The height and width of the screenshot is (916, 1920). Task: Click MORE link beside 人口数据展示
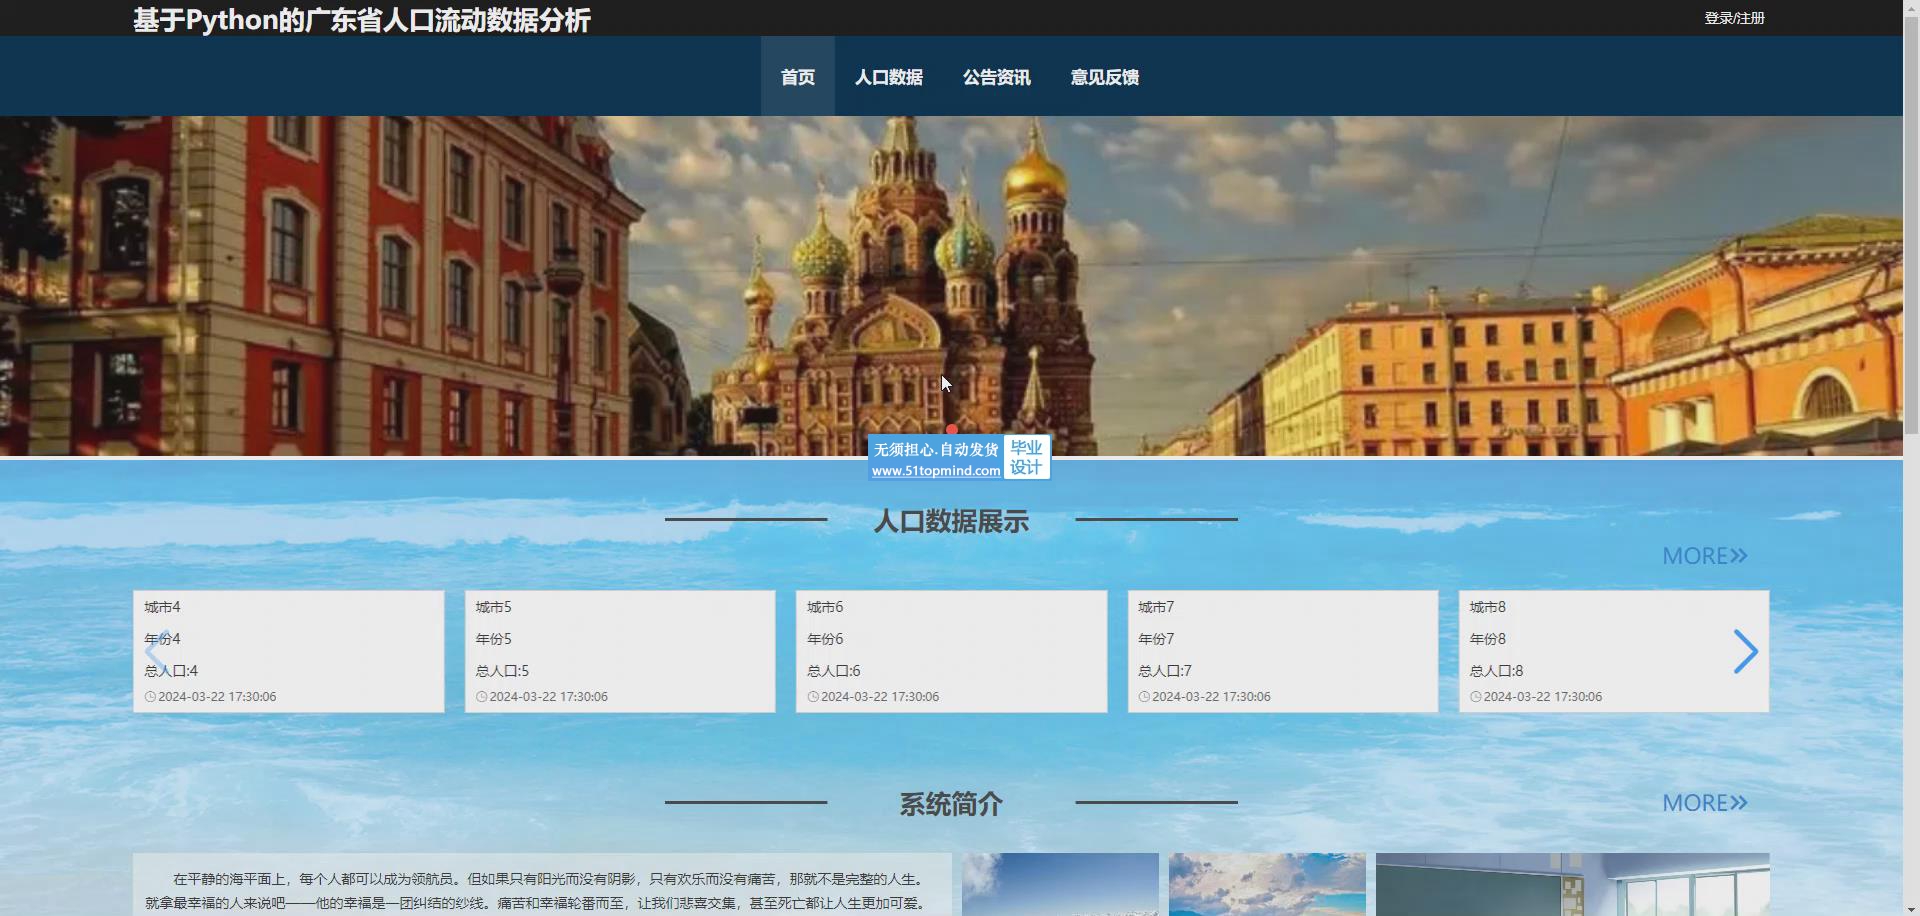click(x=1704, y=555)
